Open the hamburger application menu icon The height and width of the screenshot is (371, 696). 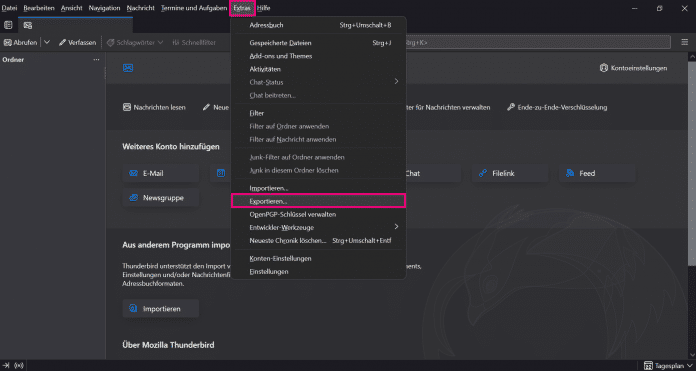click(x=684, y=42)
